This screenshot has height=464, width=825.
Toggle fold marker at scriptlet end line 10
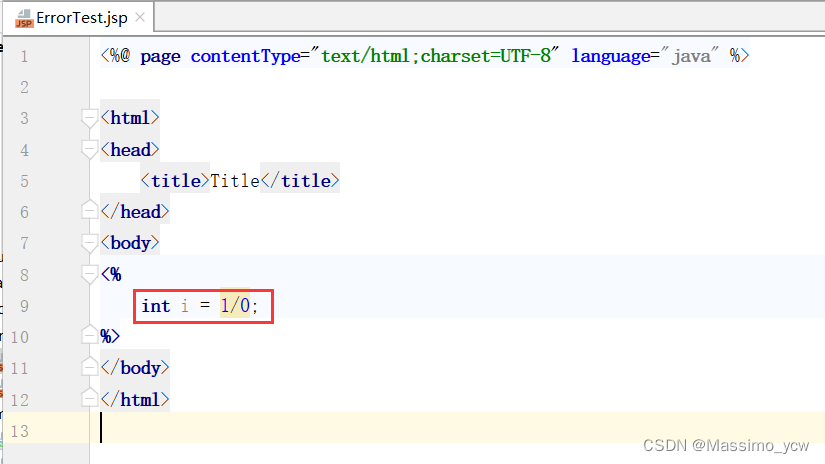[x=89, y=335]
